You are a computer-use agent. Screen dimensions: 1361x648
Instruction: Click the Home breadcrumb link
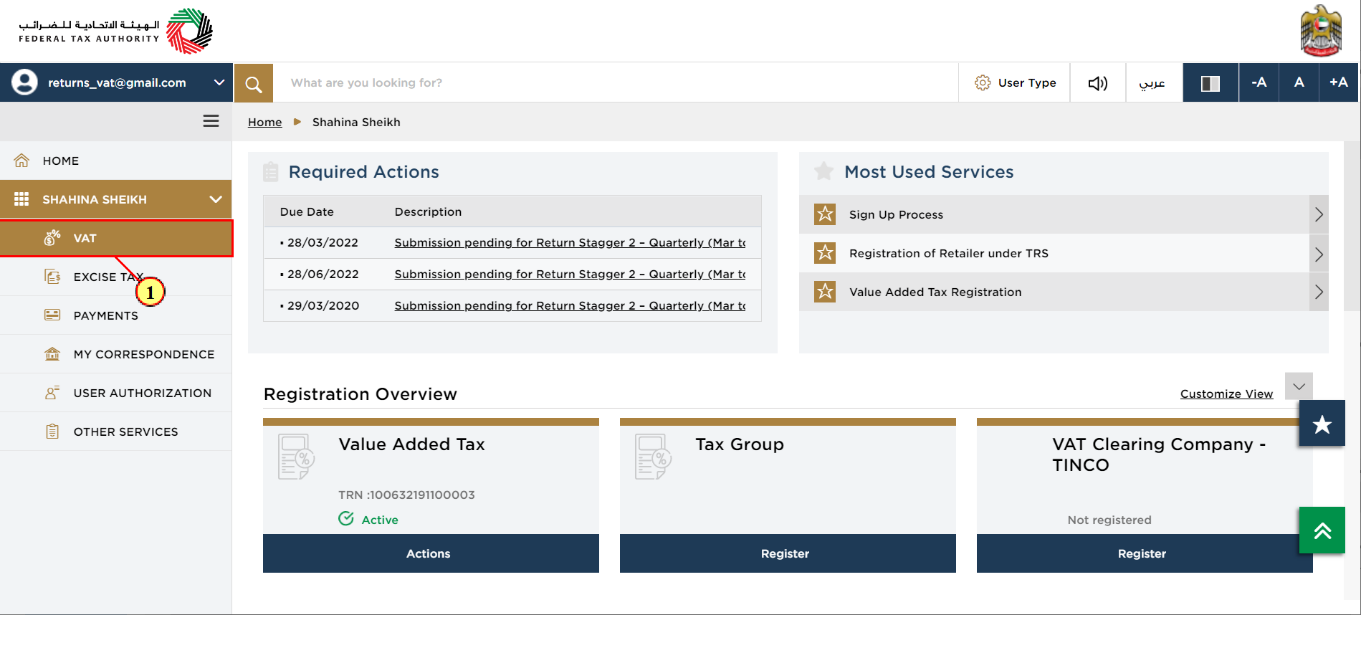[265, 122]
